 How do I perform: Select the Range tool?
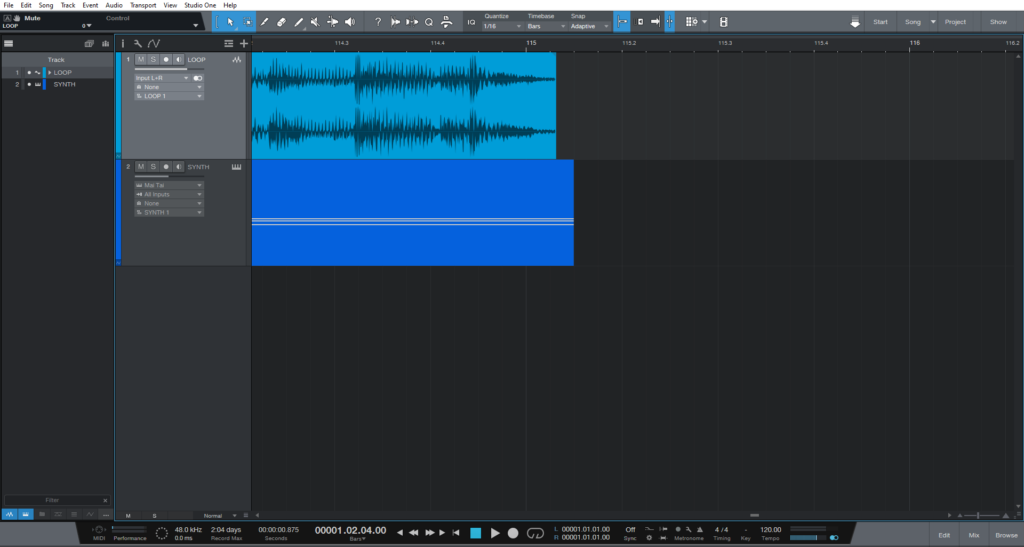point(247,22)
